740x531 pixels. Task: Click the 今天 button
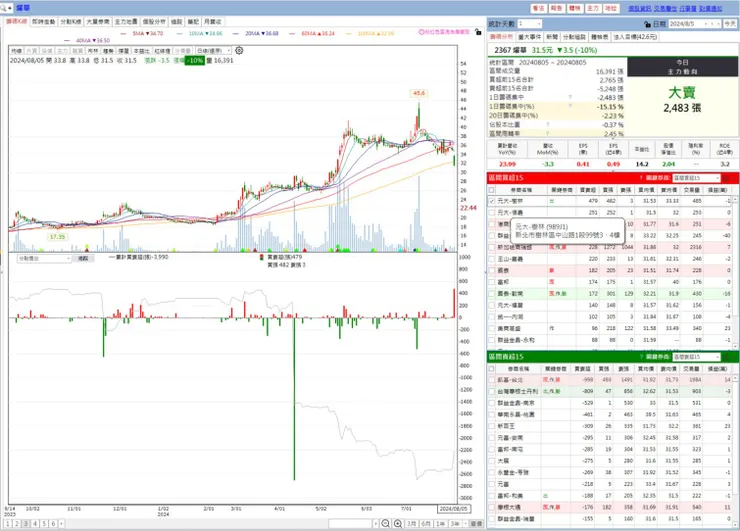tap(730, 24)
